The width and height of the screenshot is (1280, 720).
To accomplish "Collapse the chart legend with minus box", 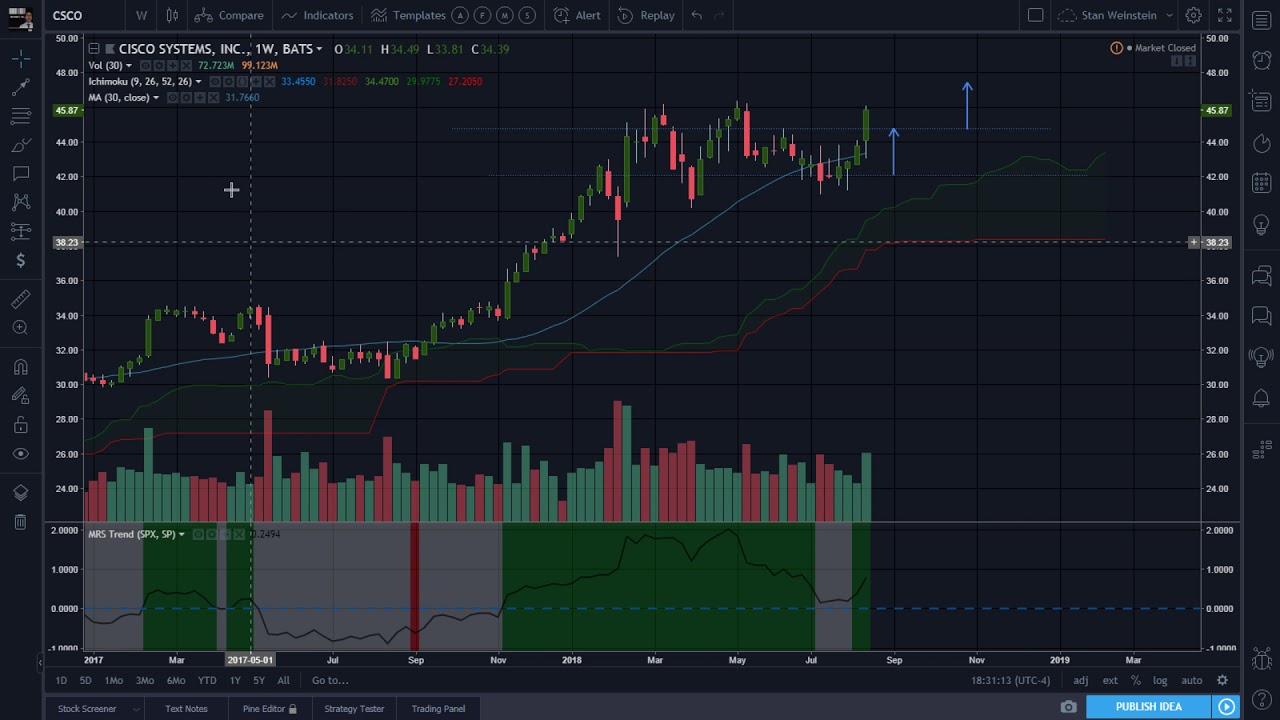I will point(93,48).
